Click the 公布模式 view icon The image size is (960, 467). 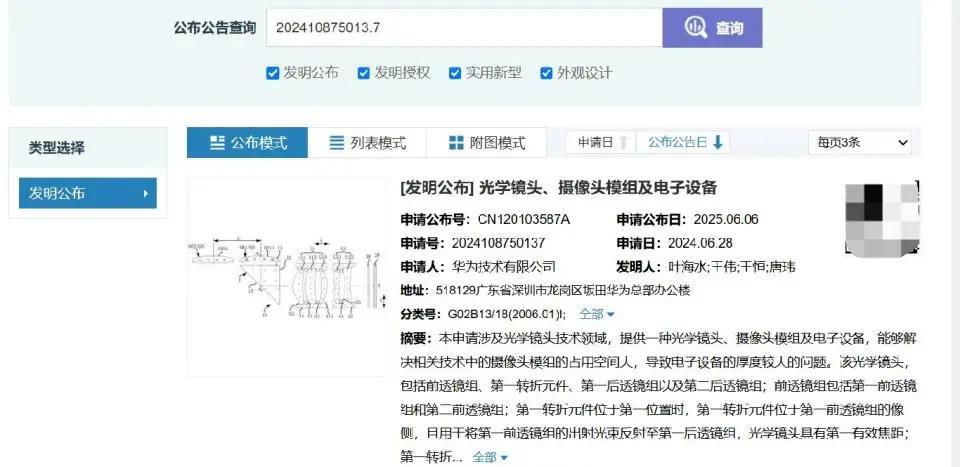[x=217, y=143]
